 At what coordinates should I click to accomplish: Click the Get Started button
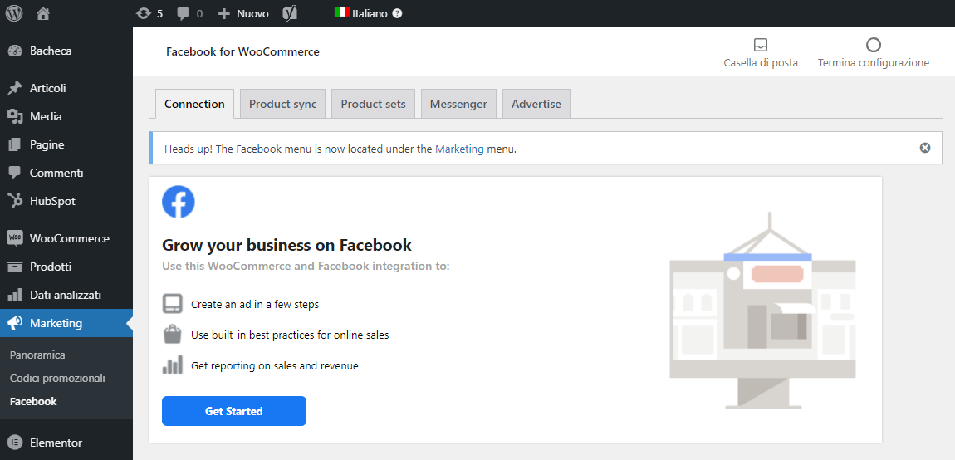[234, 411]
